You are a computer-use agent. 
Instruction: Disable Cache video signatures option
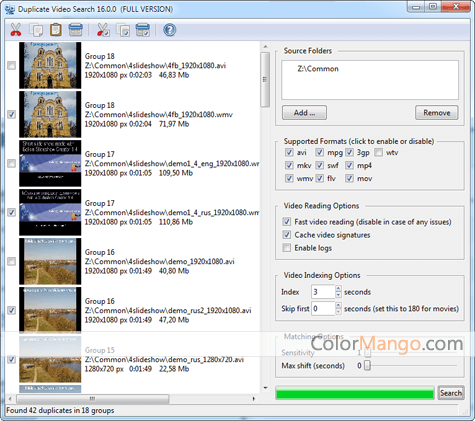point(287,235)
